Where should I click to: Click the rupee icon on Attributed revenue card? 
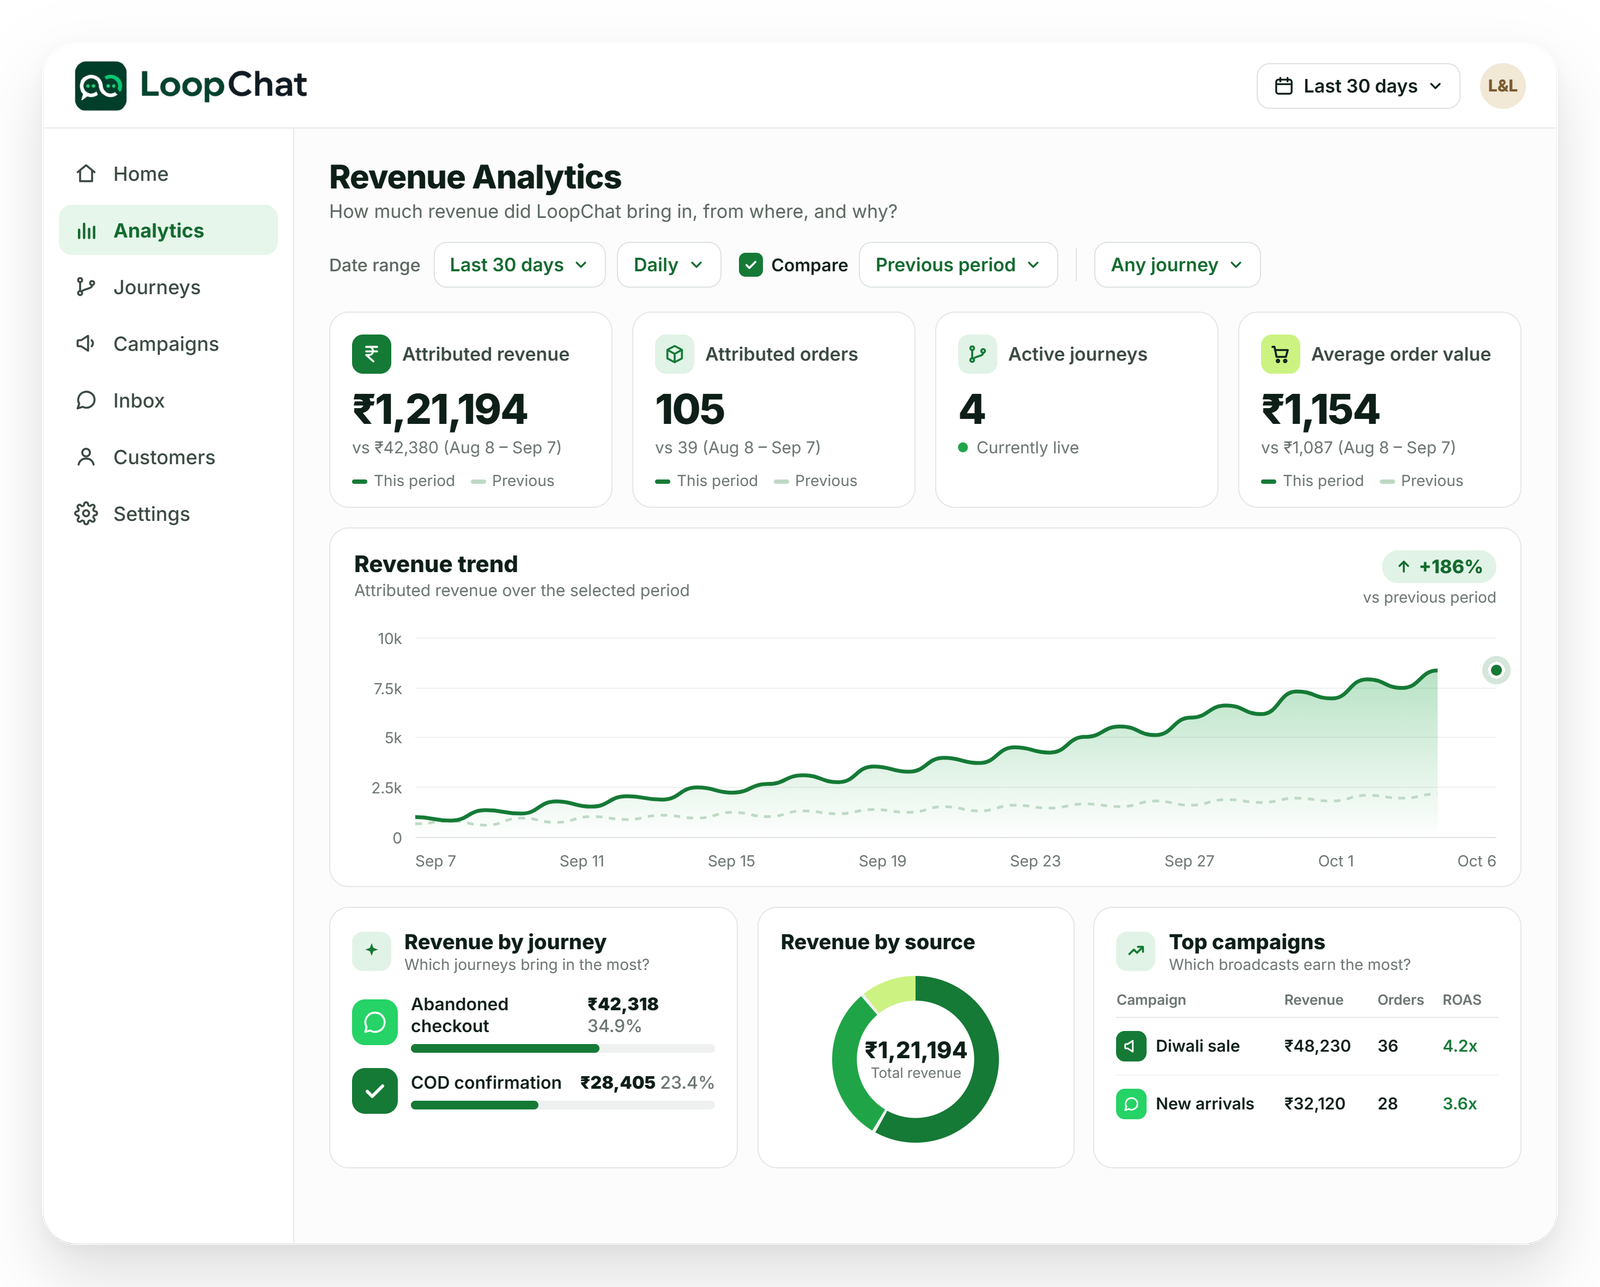[x=371, y=354]
